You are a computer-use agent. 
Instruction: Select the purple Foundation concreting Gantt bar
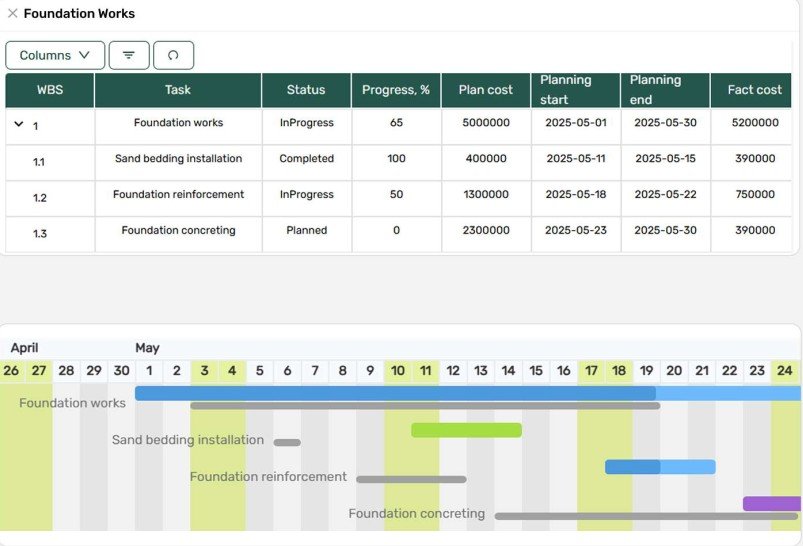[x=772, y=503]
